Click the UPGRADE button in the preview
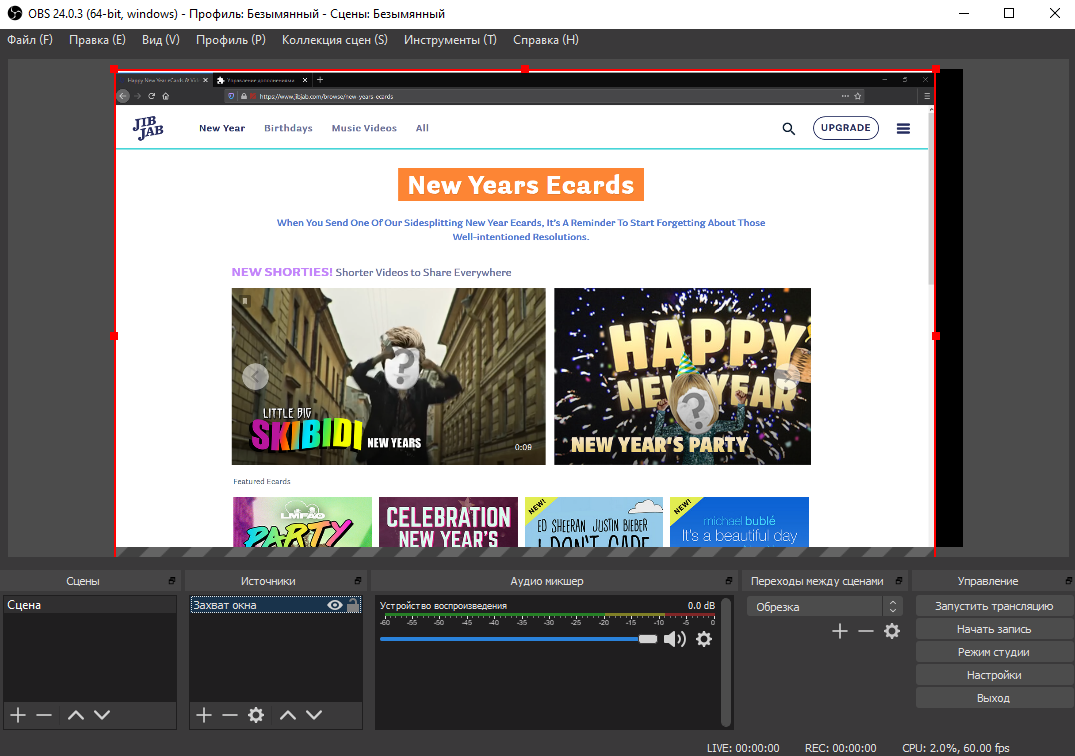The width and height of the screenshot is (1075, 756). tap(845, 128)
